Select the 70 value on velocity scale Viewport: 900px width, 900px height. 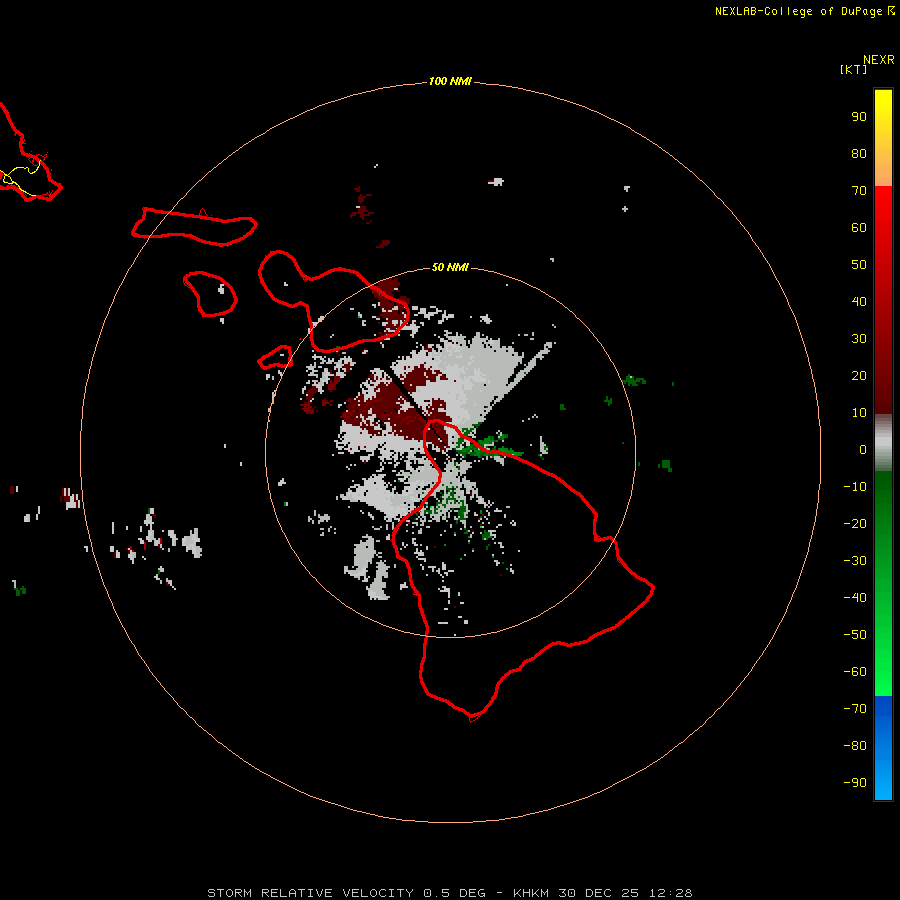coord(859,191)
